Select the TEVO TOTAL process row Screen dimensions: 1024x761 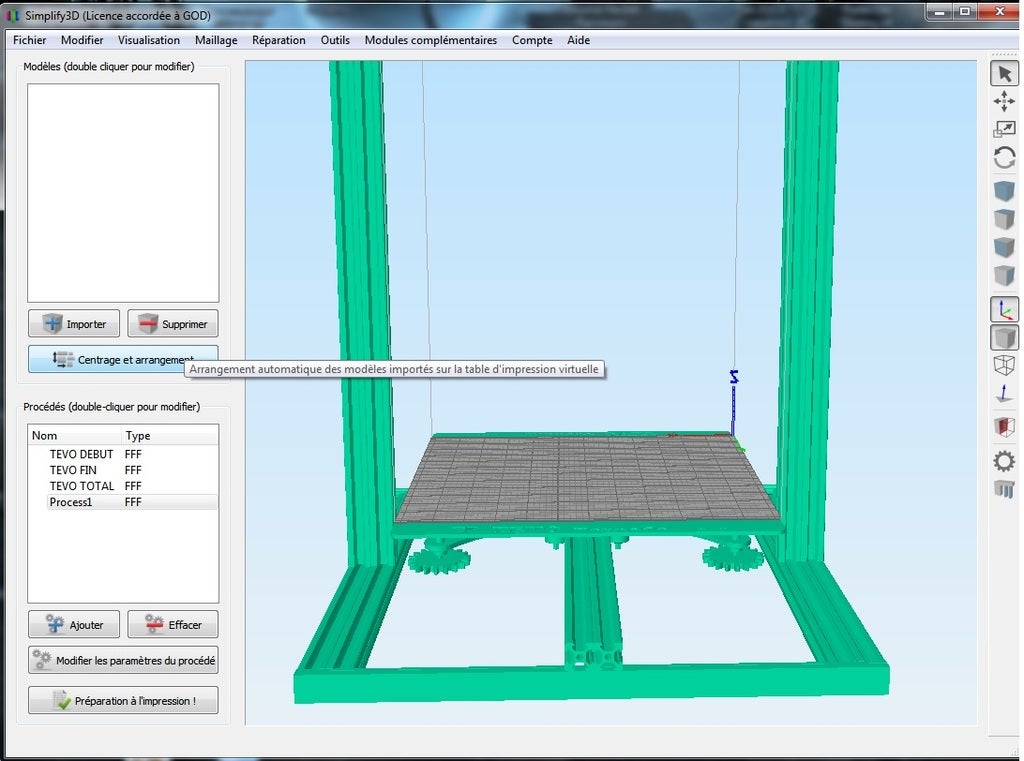[123, 486]
